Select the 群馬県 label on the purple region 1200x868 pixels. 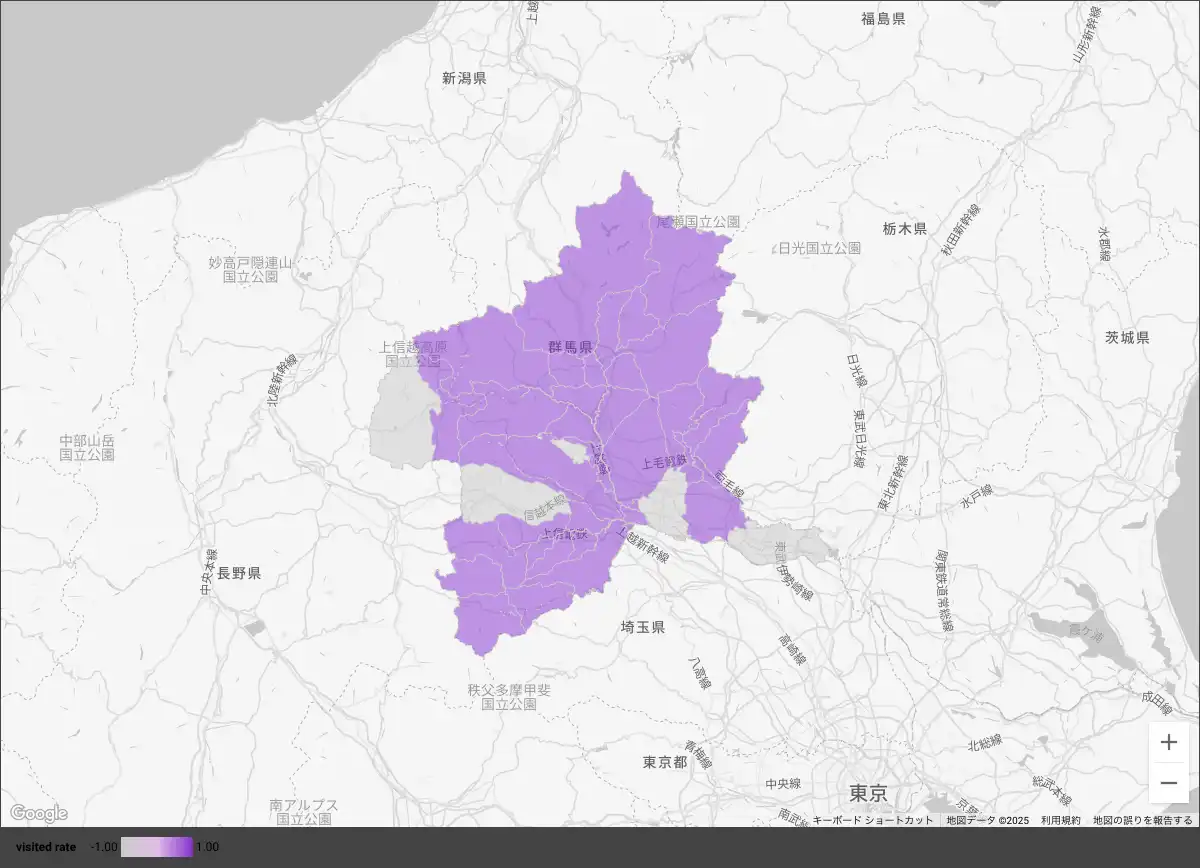570,347
